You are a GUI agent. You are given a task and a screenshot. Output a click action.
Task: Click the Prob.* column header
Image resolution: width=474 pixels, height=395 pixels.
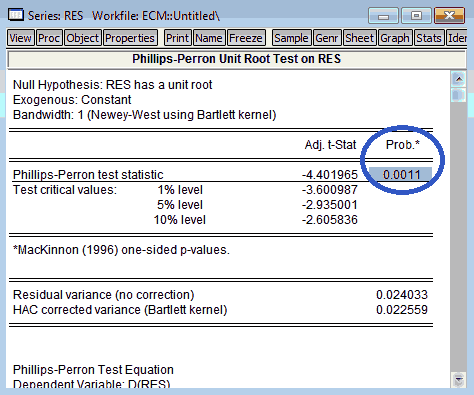(403, 144)
